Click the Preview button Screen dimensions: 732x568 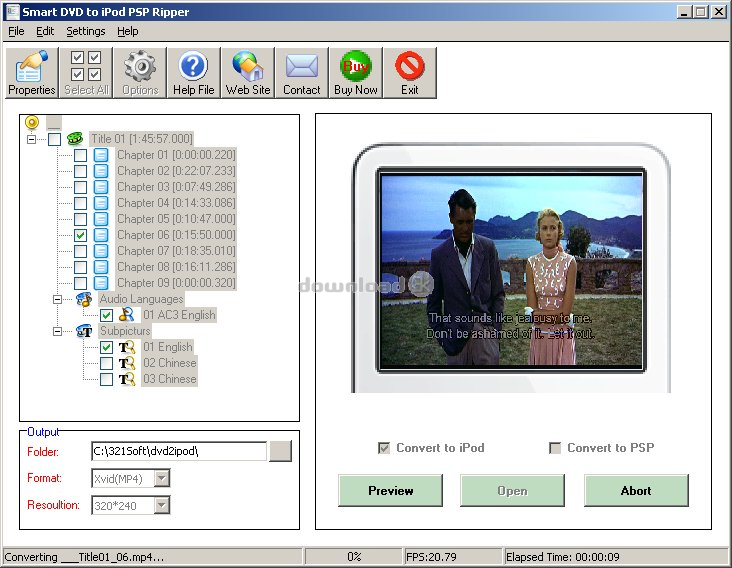coord(390,491)
